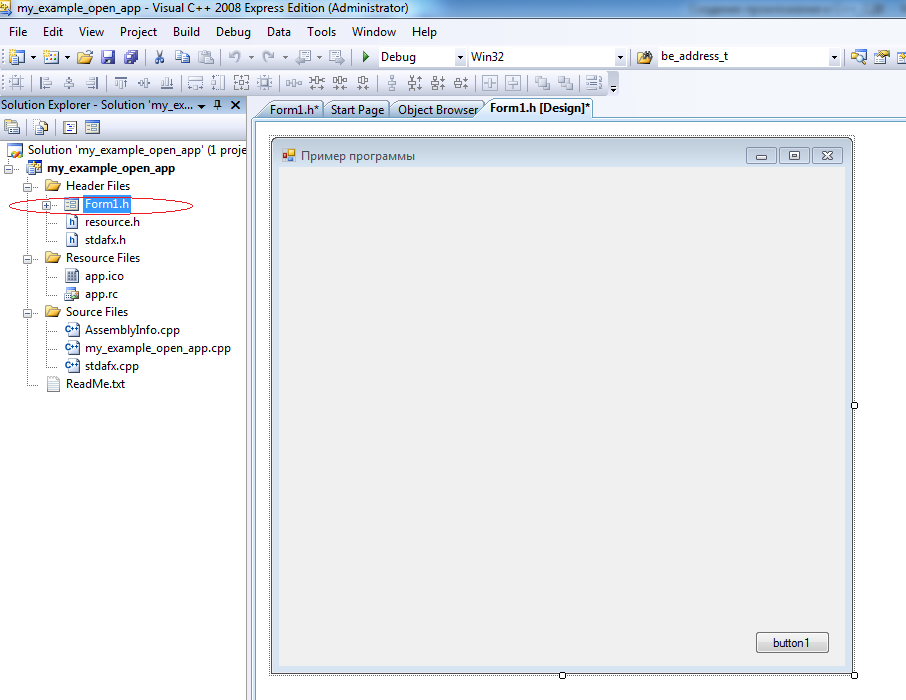Open the Win32 platform dropdown
The image size is (906, 700).
[x=620, y=57]
